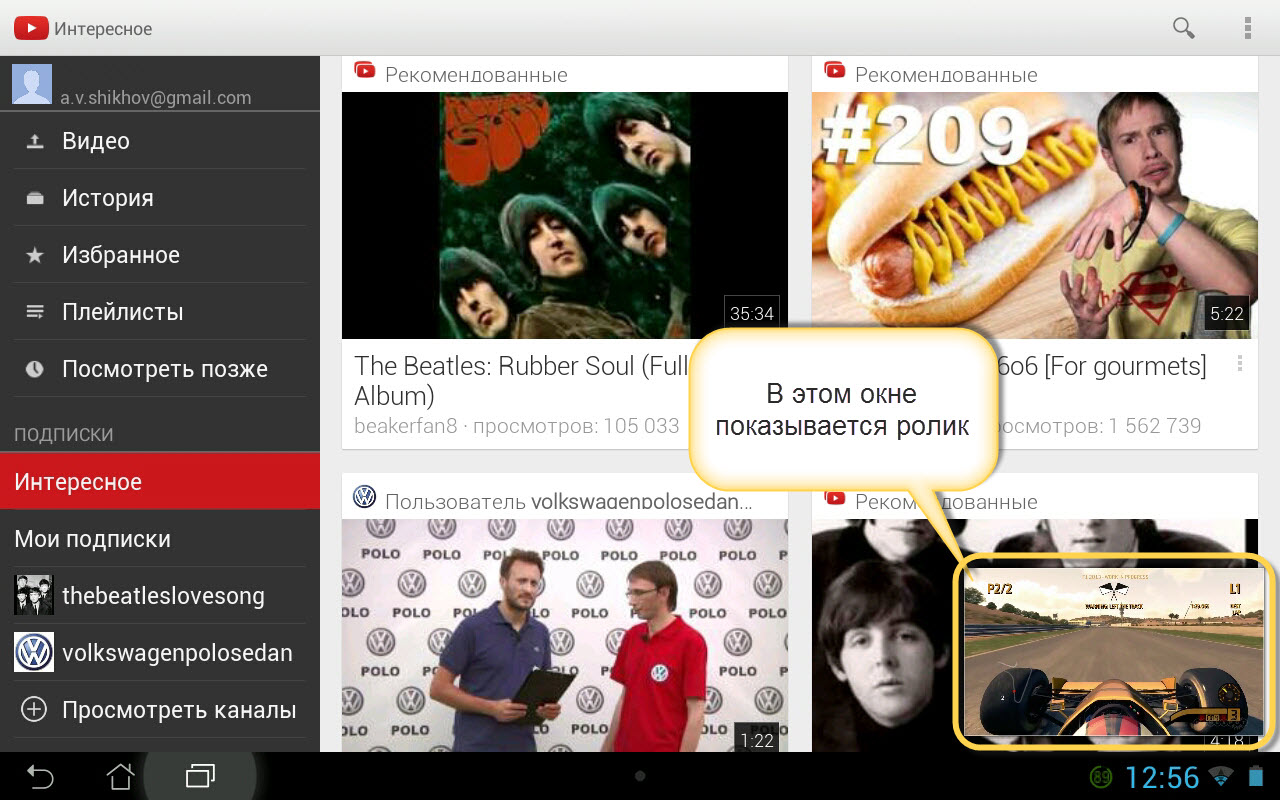The width and height of the screenshot is (1280, 800).
Task: Tap the account avatar for a.v.shikhov@gmail.com
Action: click(32, 84)
